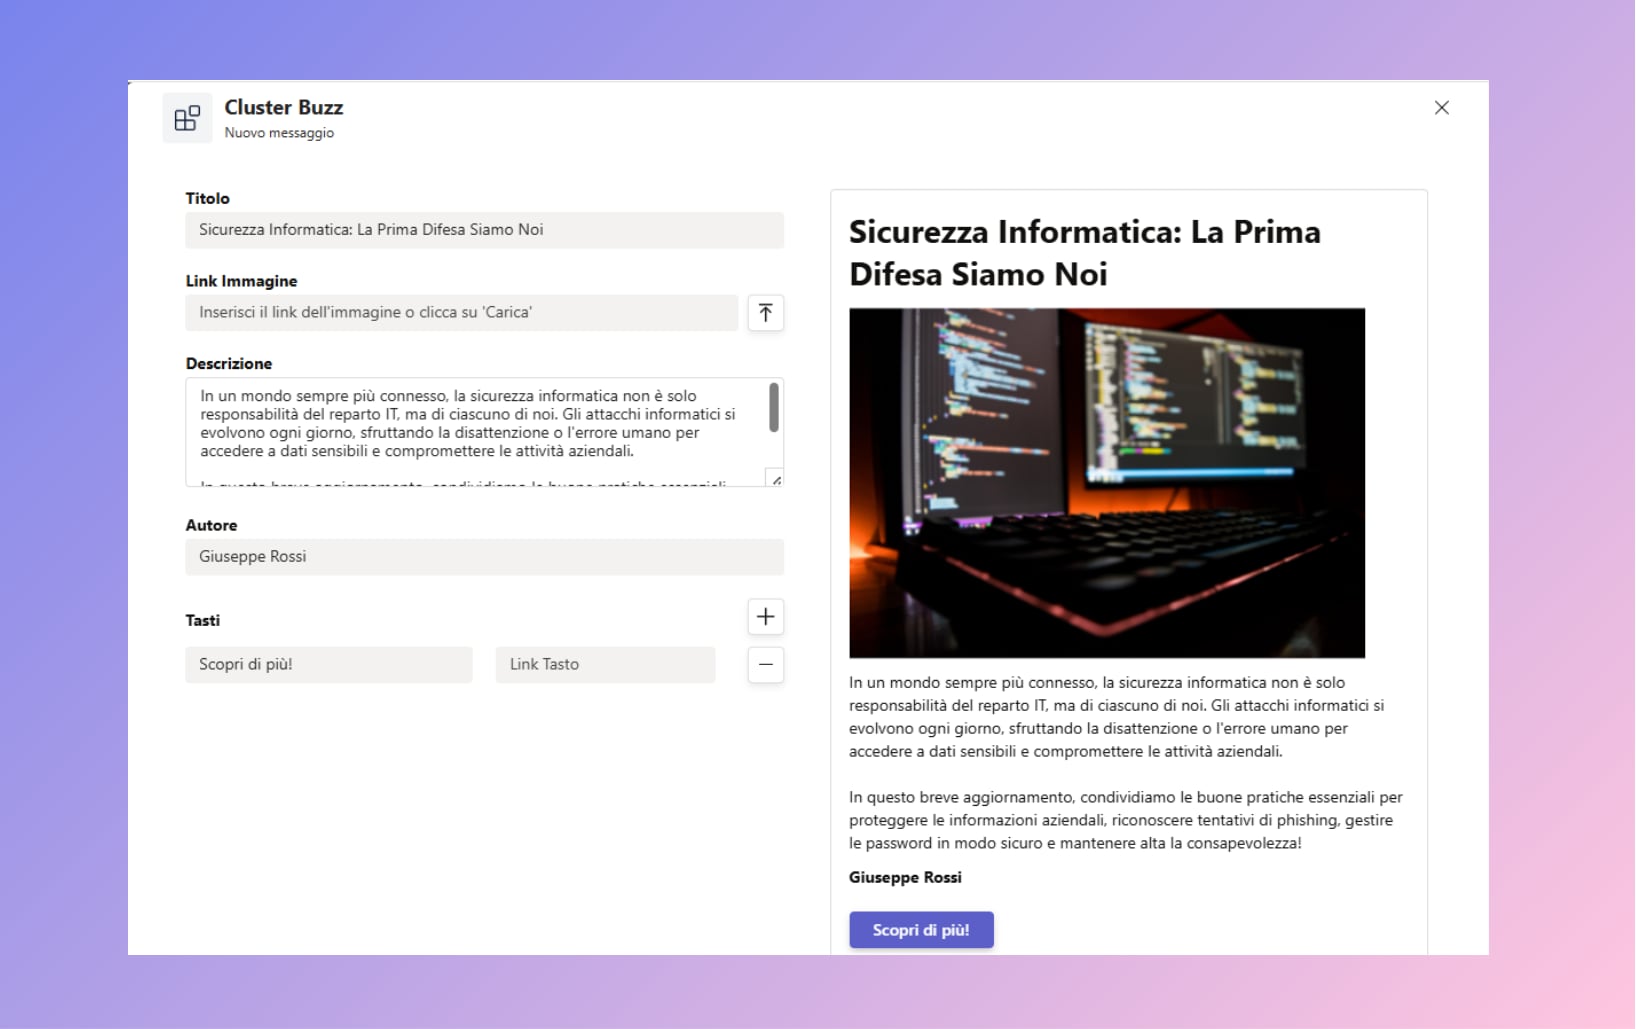Image resolution: width=1636 pixels, height=1029 pixels.
Task: Click into the Link Immagine field
Action: click(x=461, y=313)
